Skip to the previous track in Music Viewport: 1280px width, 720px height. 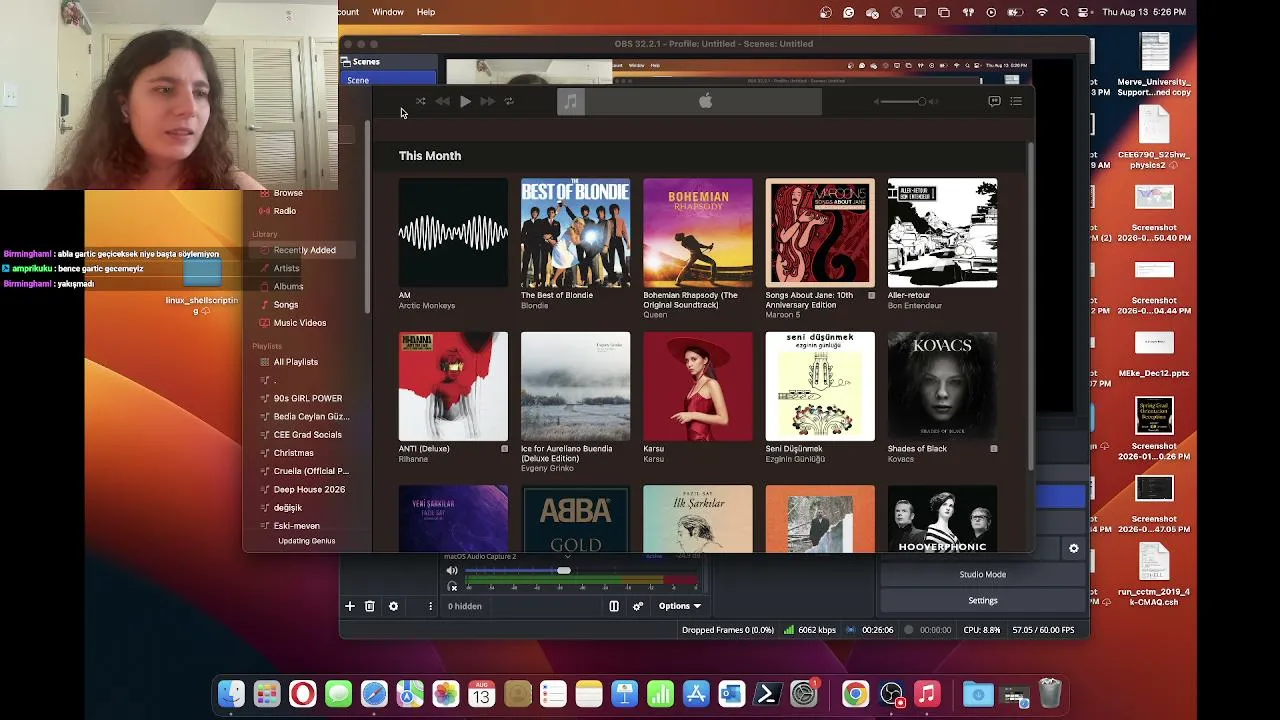click(442, 101)
